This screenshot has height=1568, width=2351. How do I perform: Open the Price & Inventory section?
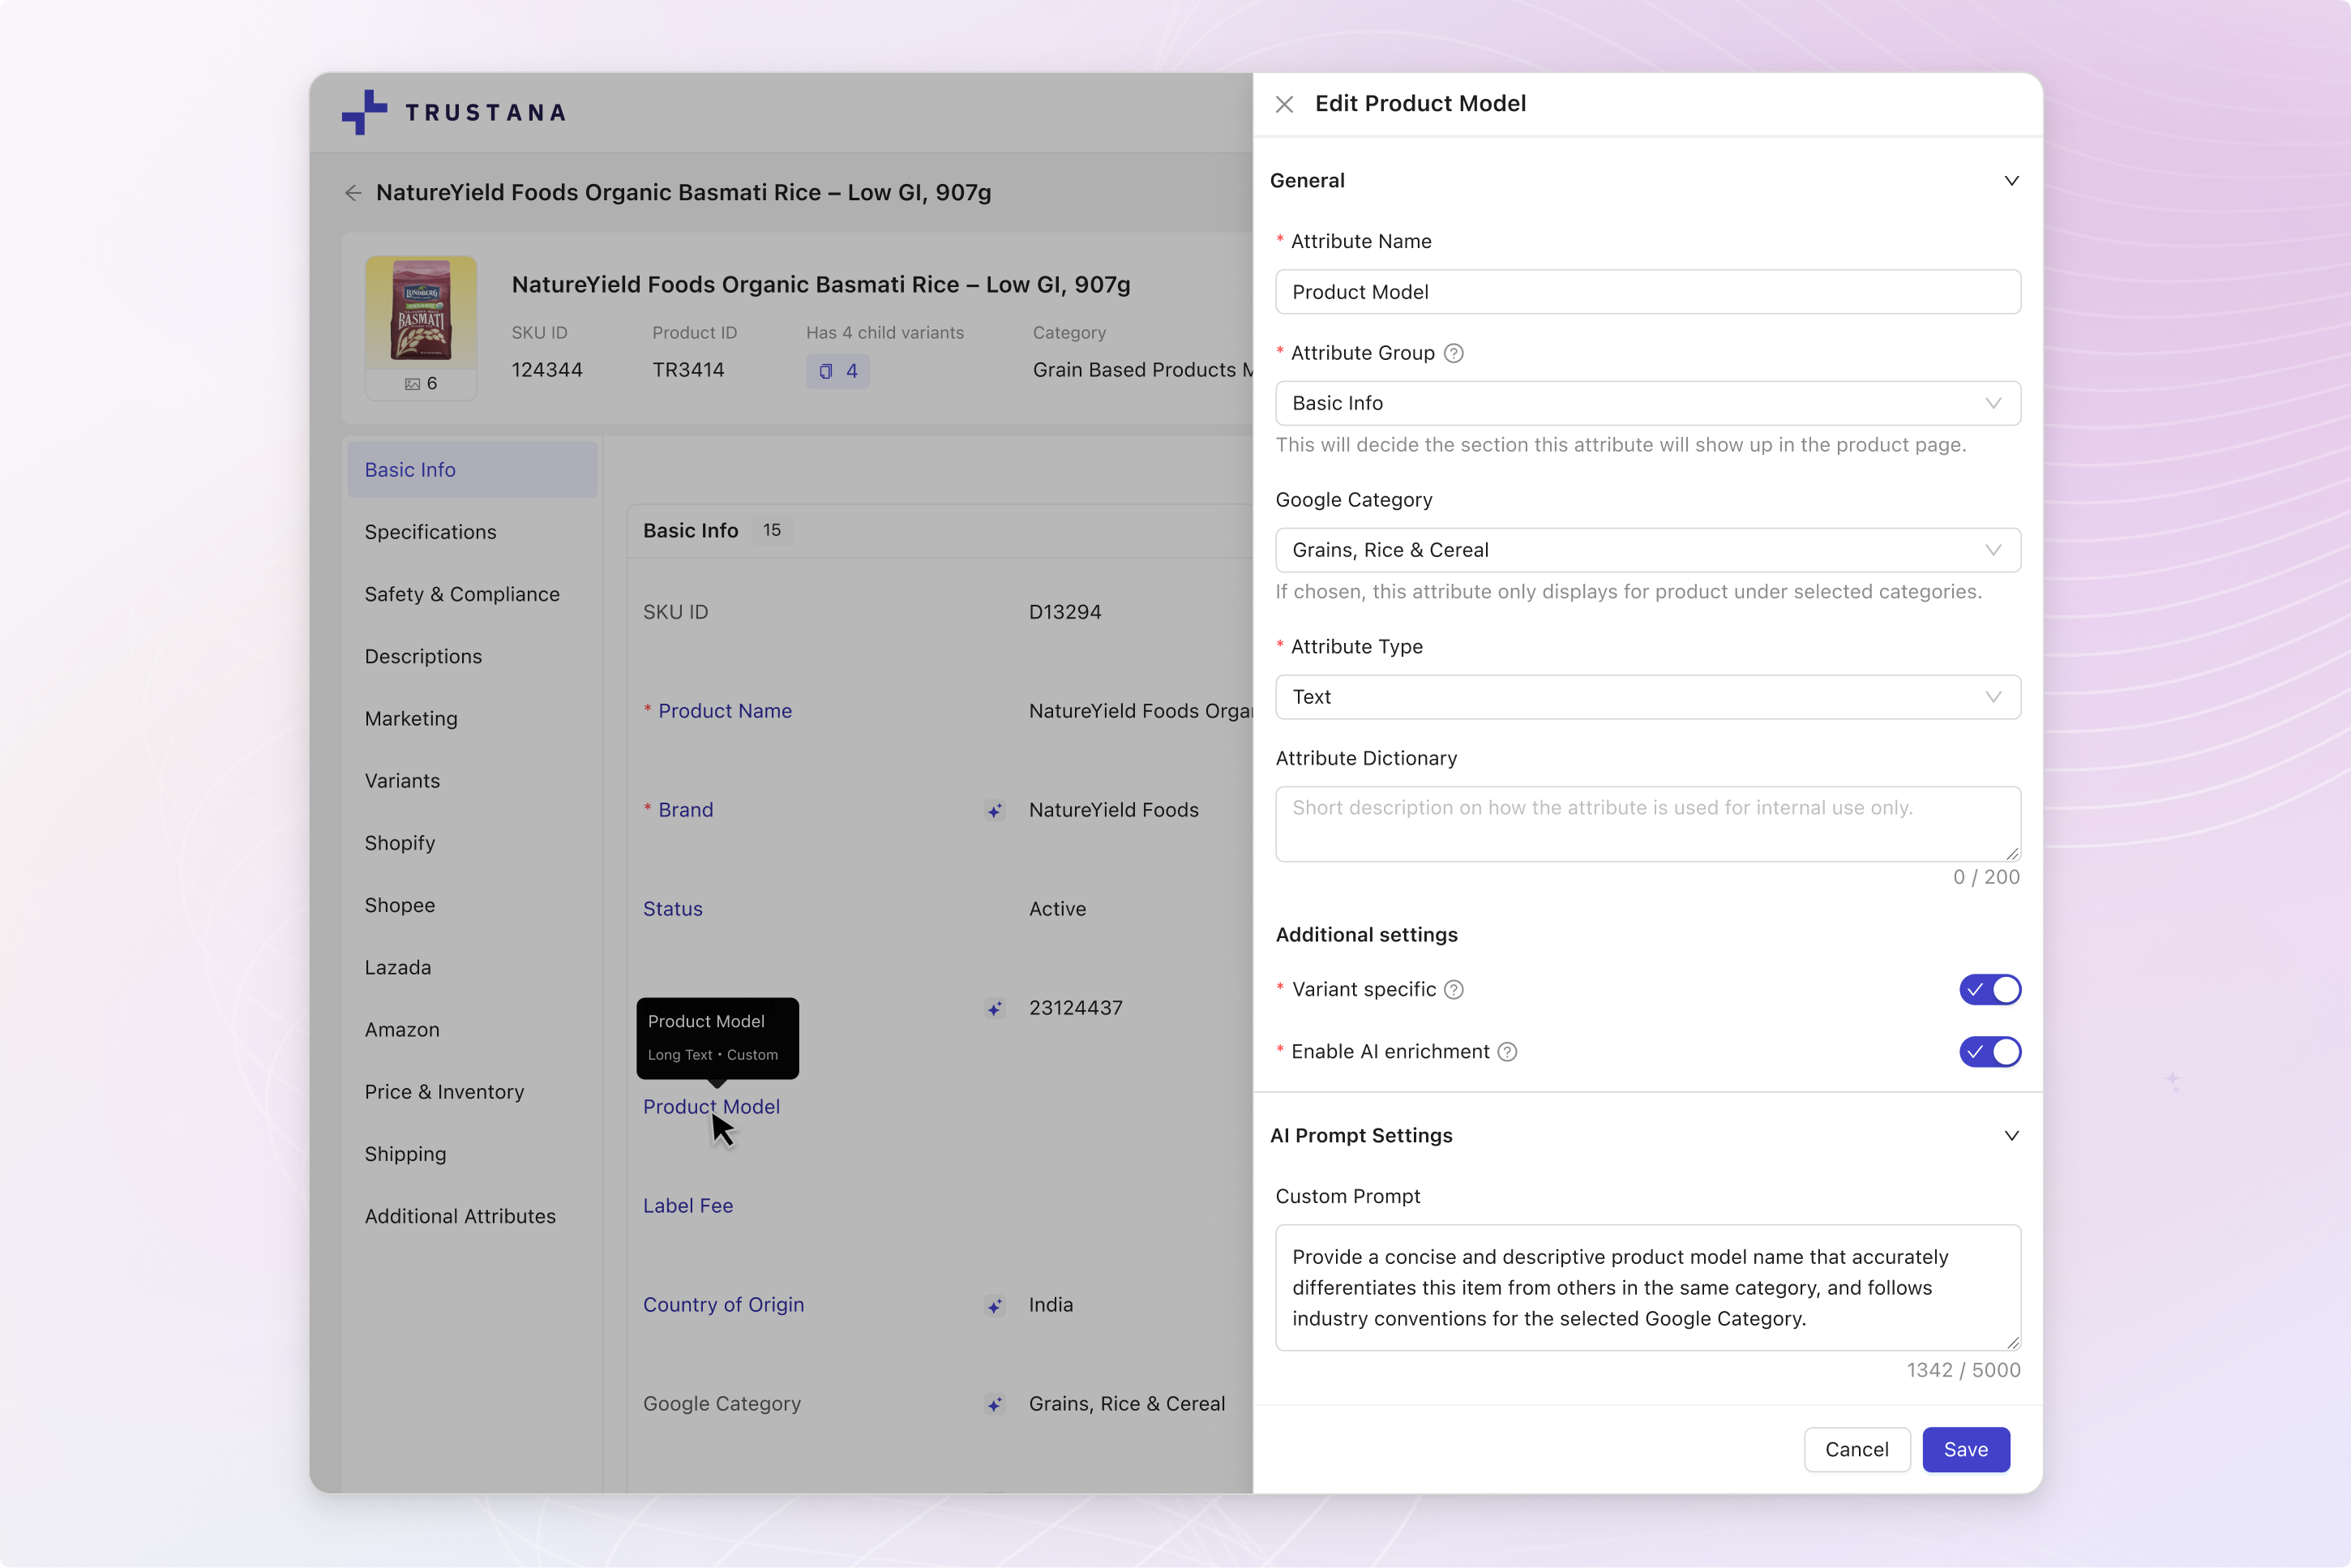(x=444, y=1091)
